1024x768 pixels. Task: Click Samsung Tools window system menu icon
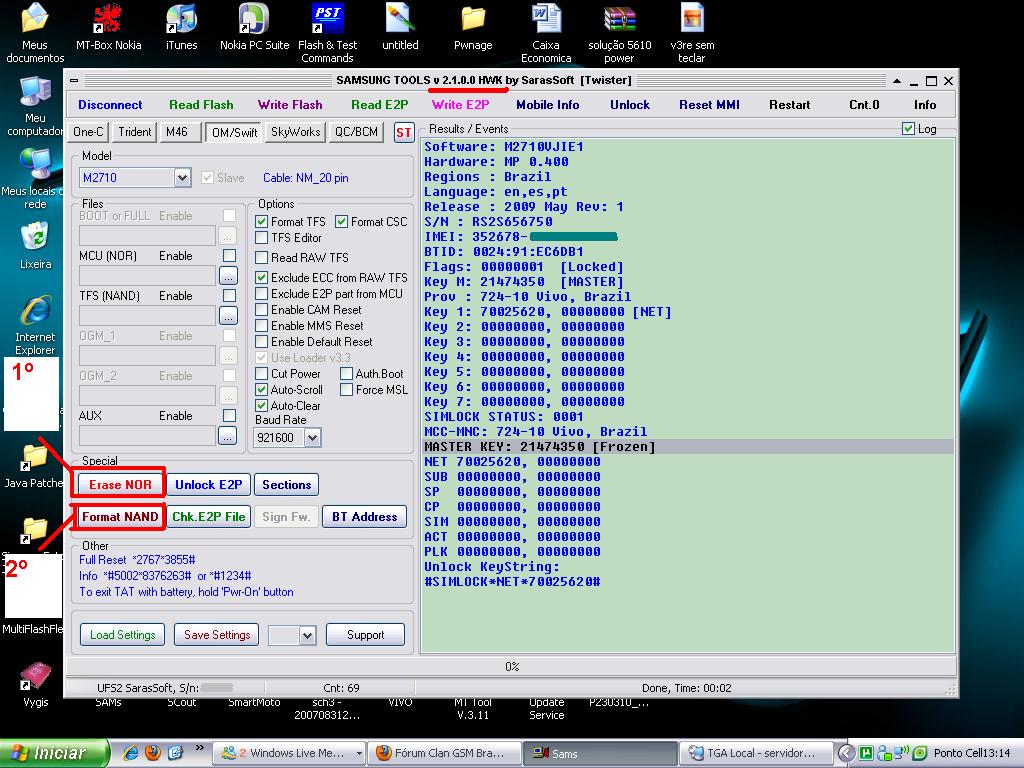pyautogui.click(x=74, y=80)
